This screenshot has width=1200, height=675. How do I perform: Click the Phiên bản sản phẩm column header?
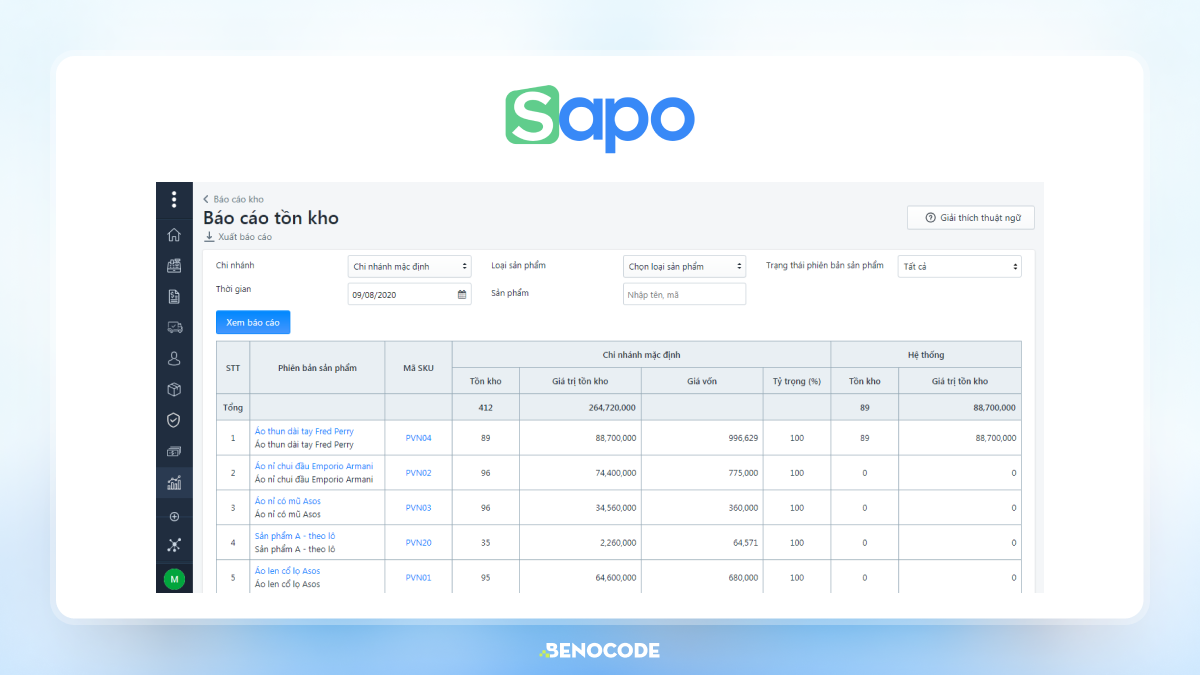click(x=317, y=368)
